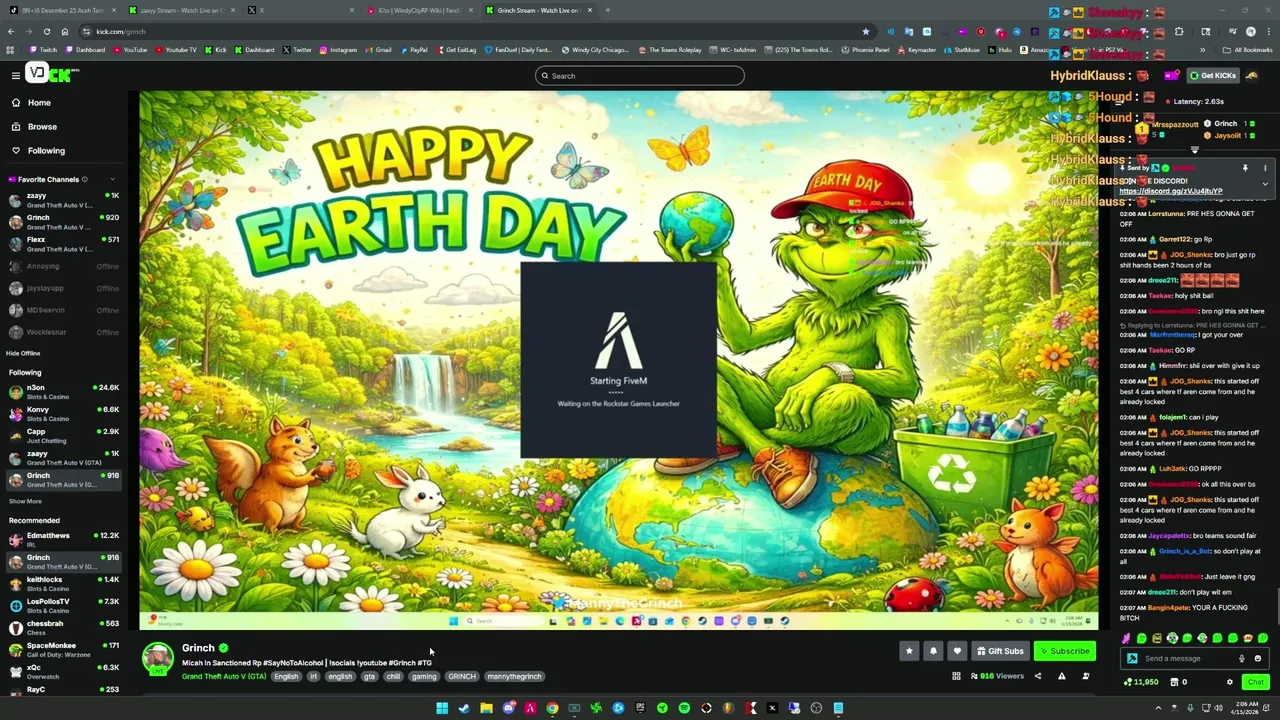Screen dimensions: 1280x720
Task: Open Spotify from the taskbar
Action: [x=684, y=708]
